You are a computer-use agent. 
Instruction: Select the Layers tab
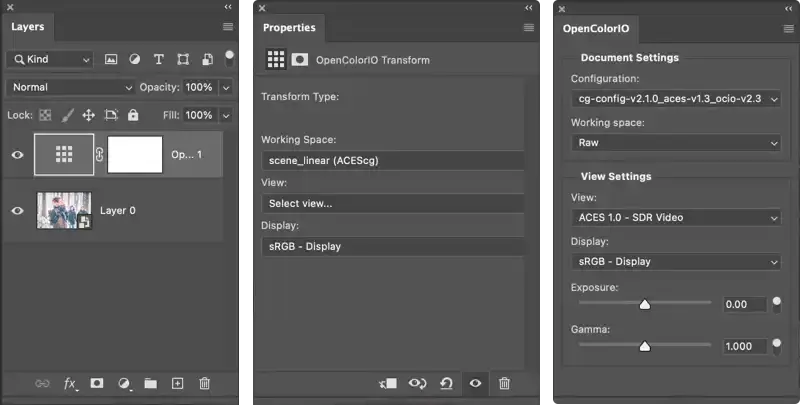pos(28,27)
